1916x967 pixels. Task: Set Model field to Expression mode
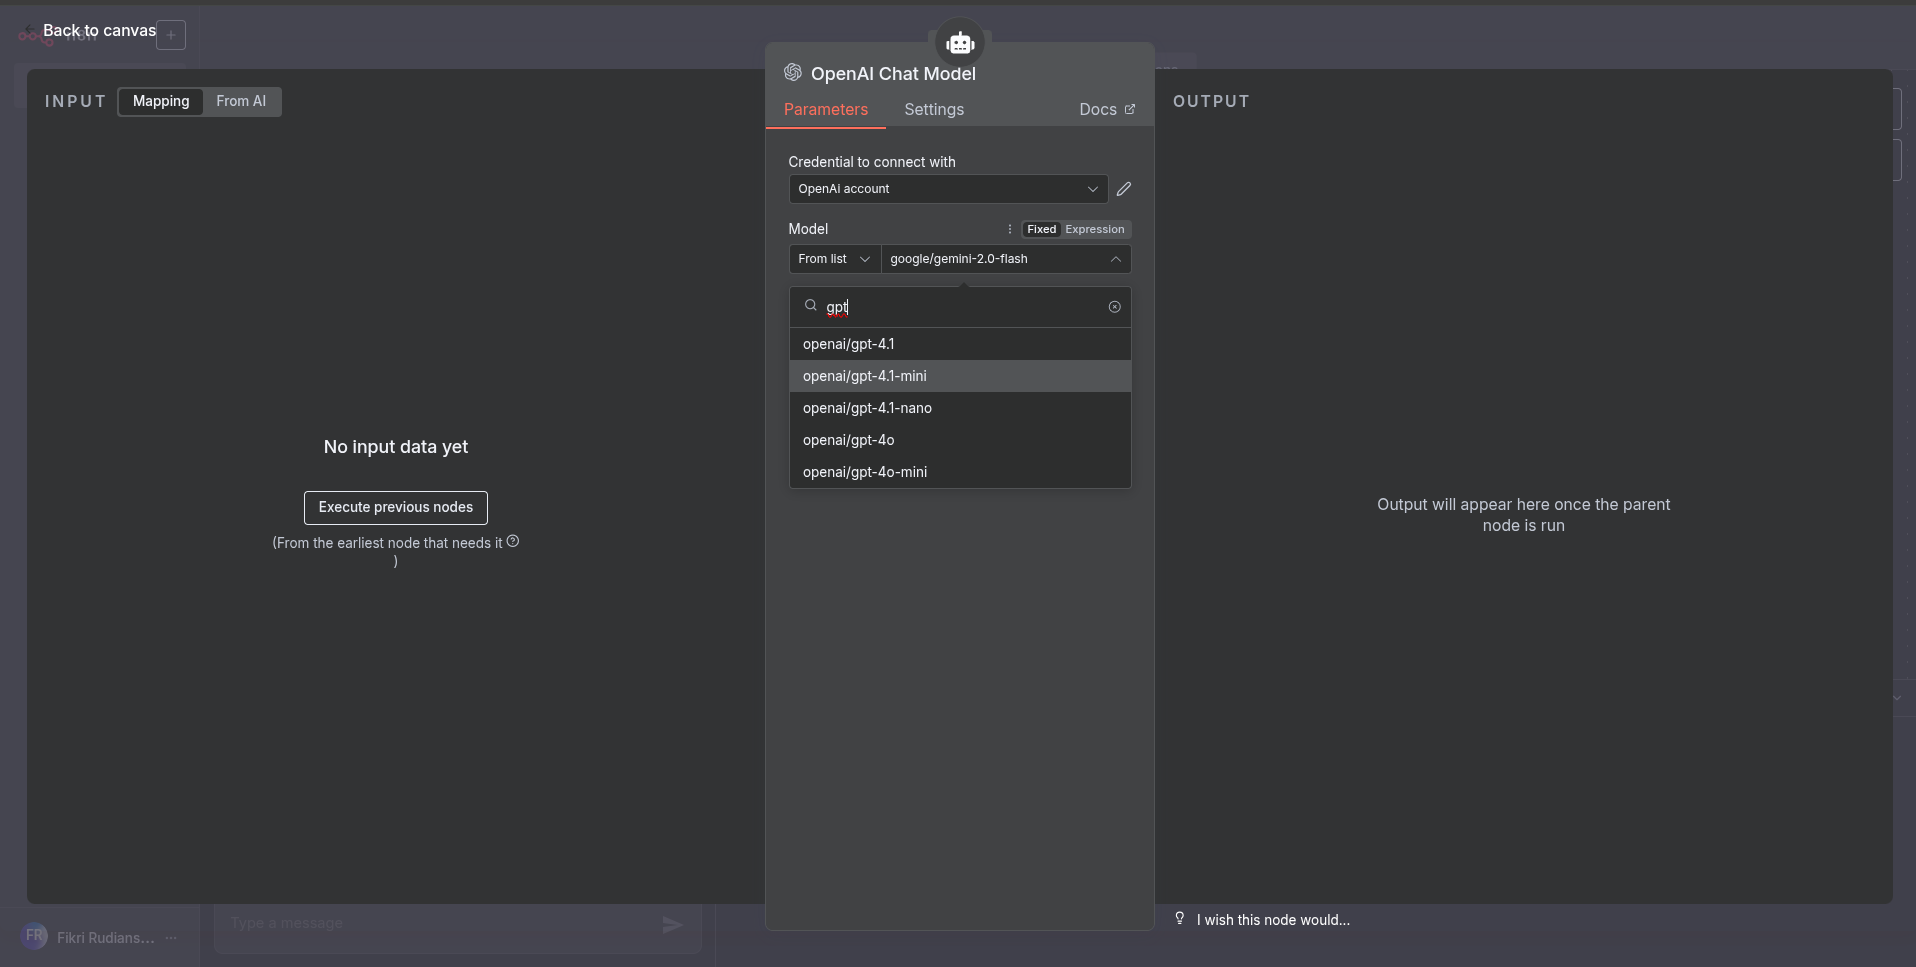[1095, 229]
